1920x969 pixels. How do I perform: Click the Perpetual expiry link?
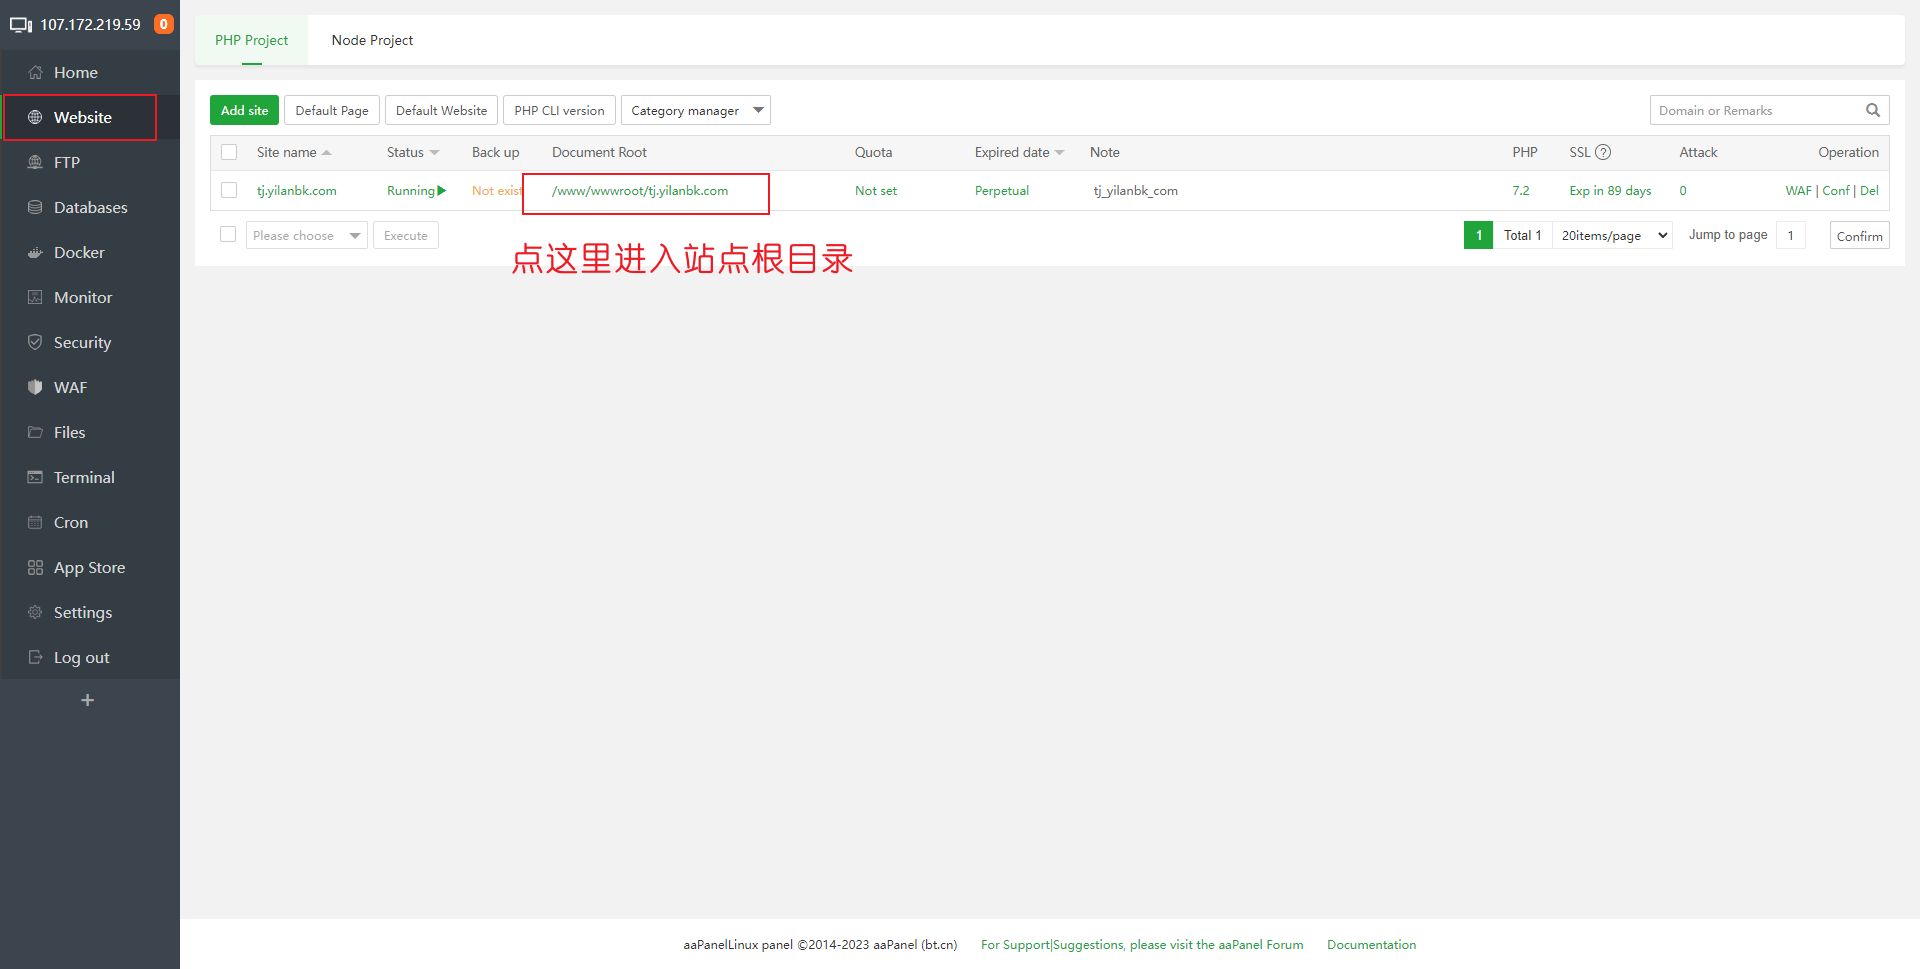coord(1002,190)
